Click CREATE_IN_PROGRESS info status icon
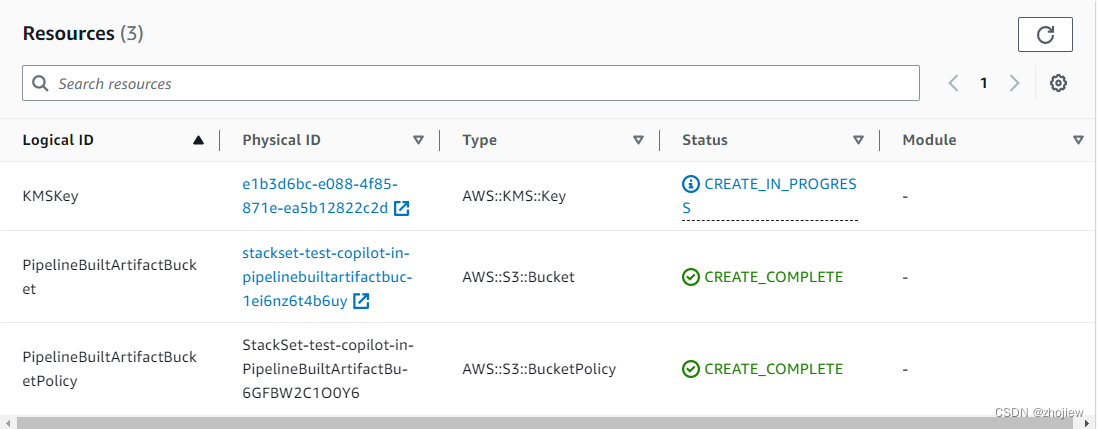 pos(690,184)
